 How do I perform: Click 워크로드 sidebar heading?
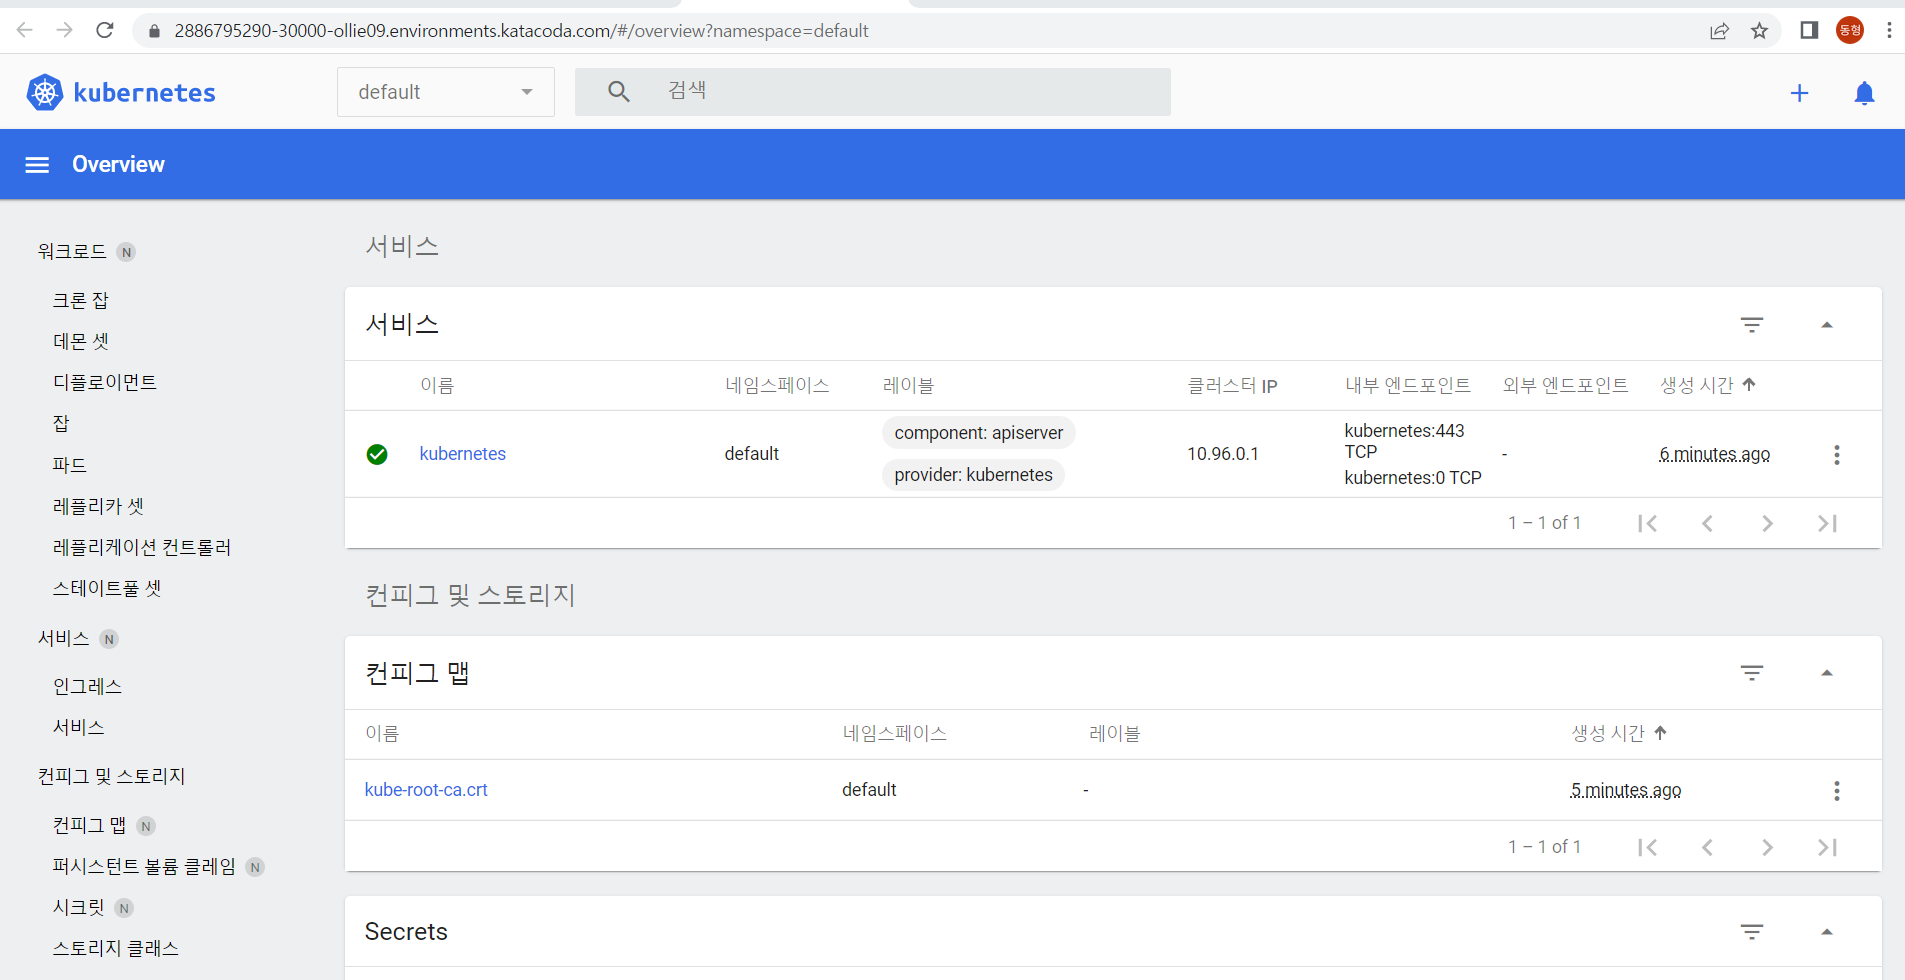click(x=72, y=251)
